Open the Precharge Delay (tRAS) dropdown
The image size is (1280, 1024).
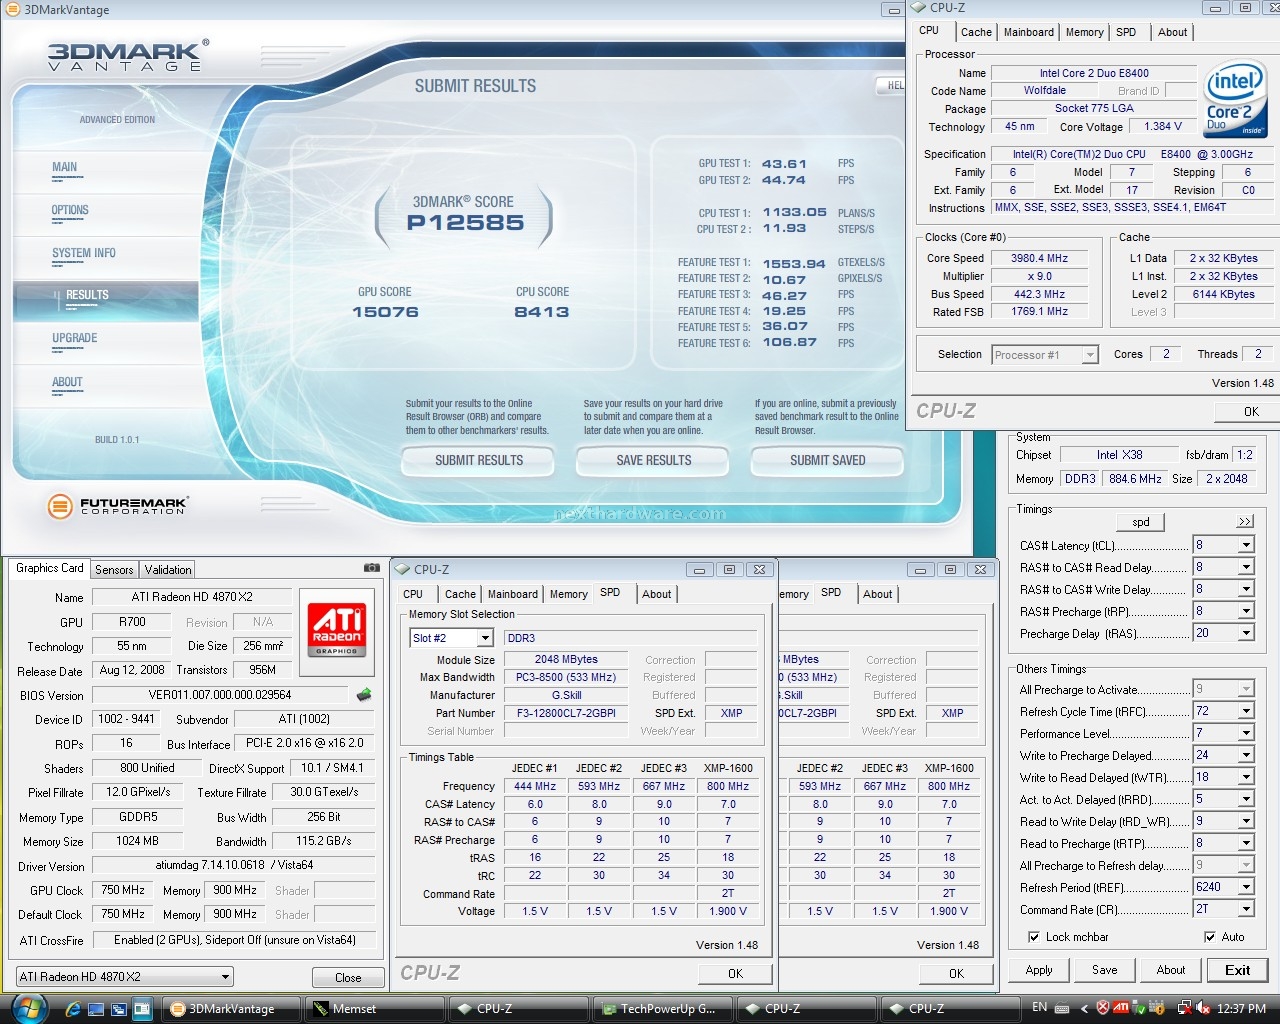click(x=1246, y=633)
